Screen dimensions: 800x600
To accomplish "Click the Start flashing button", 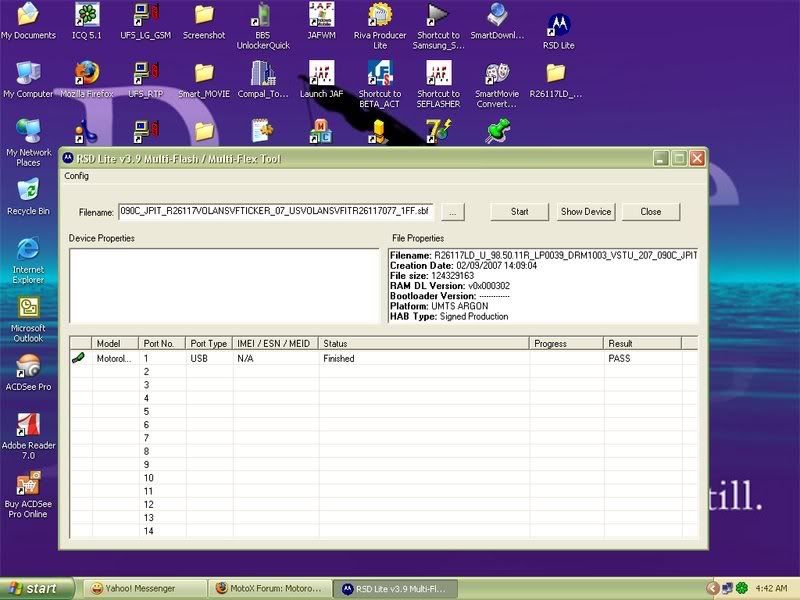I will click(519, 212).
